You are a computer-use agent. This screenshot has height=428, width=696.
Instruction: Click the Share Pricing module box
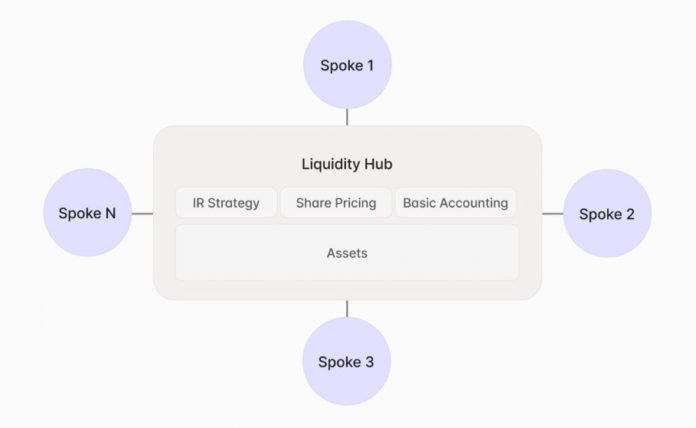tap(336, 203)
